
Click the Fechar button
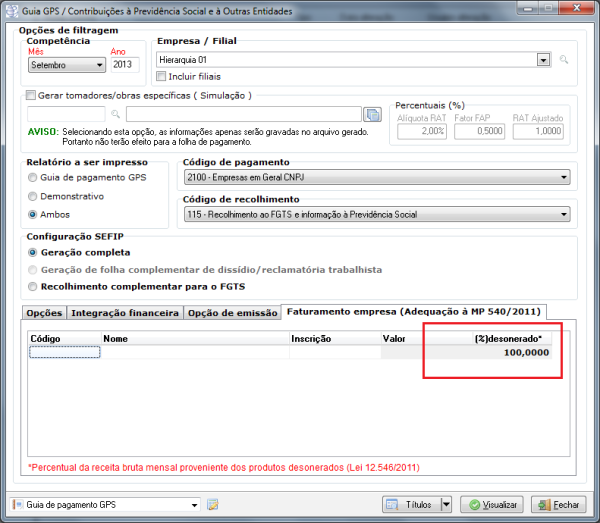click(559, 505)
